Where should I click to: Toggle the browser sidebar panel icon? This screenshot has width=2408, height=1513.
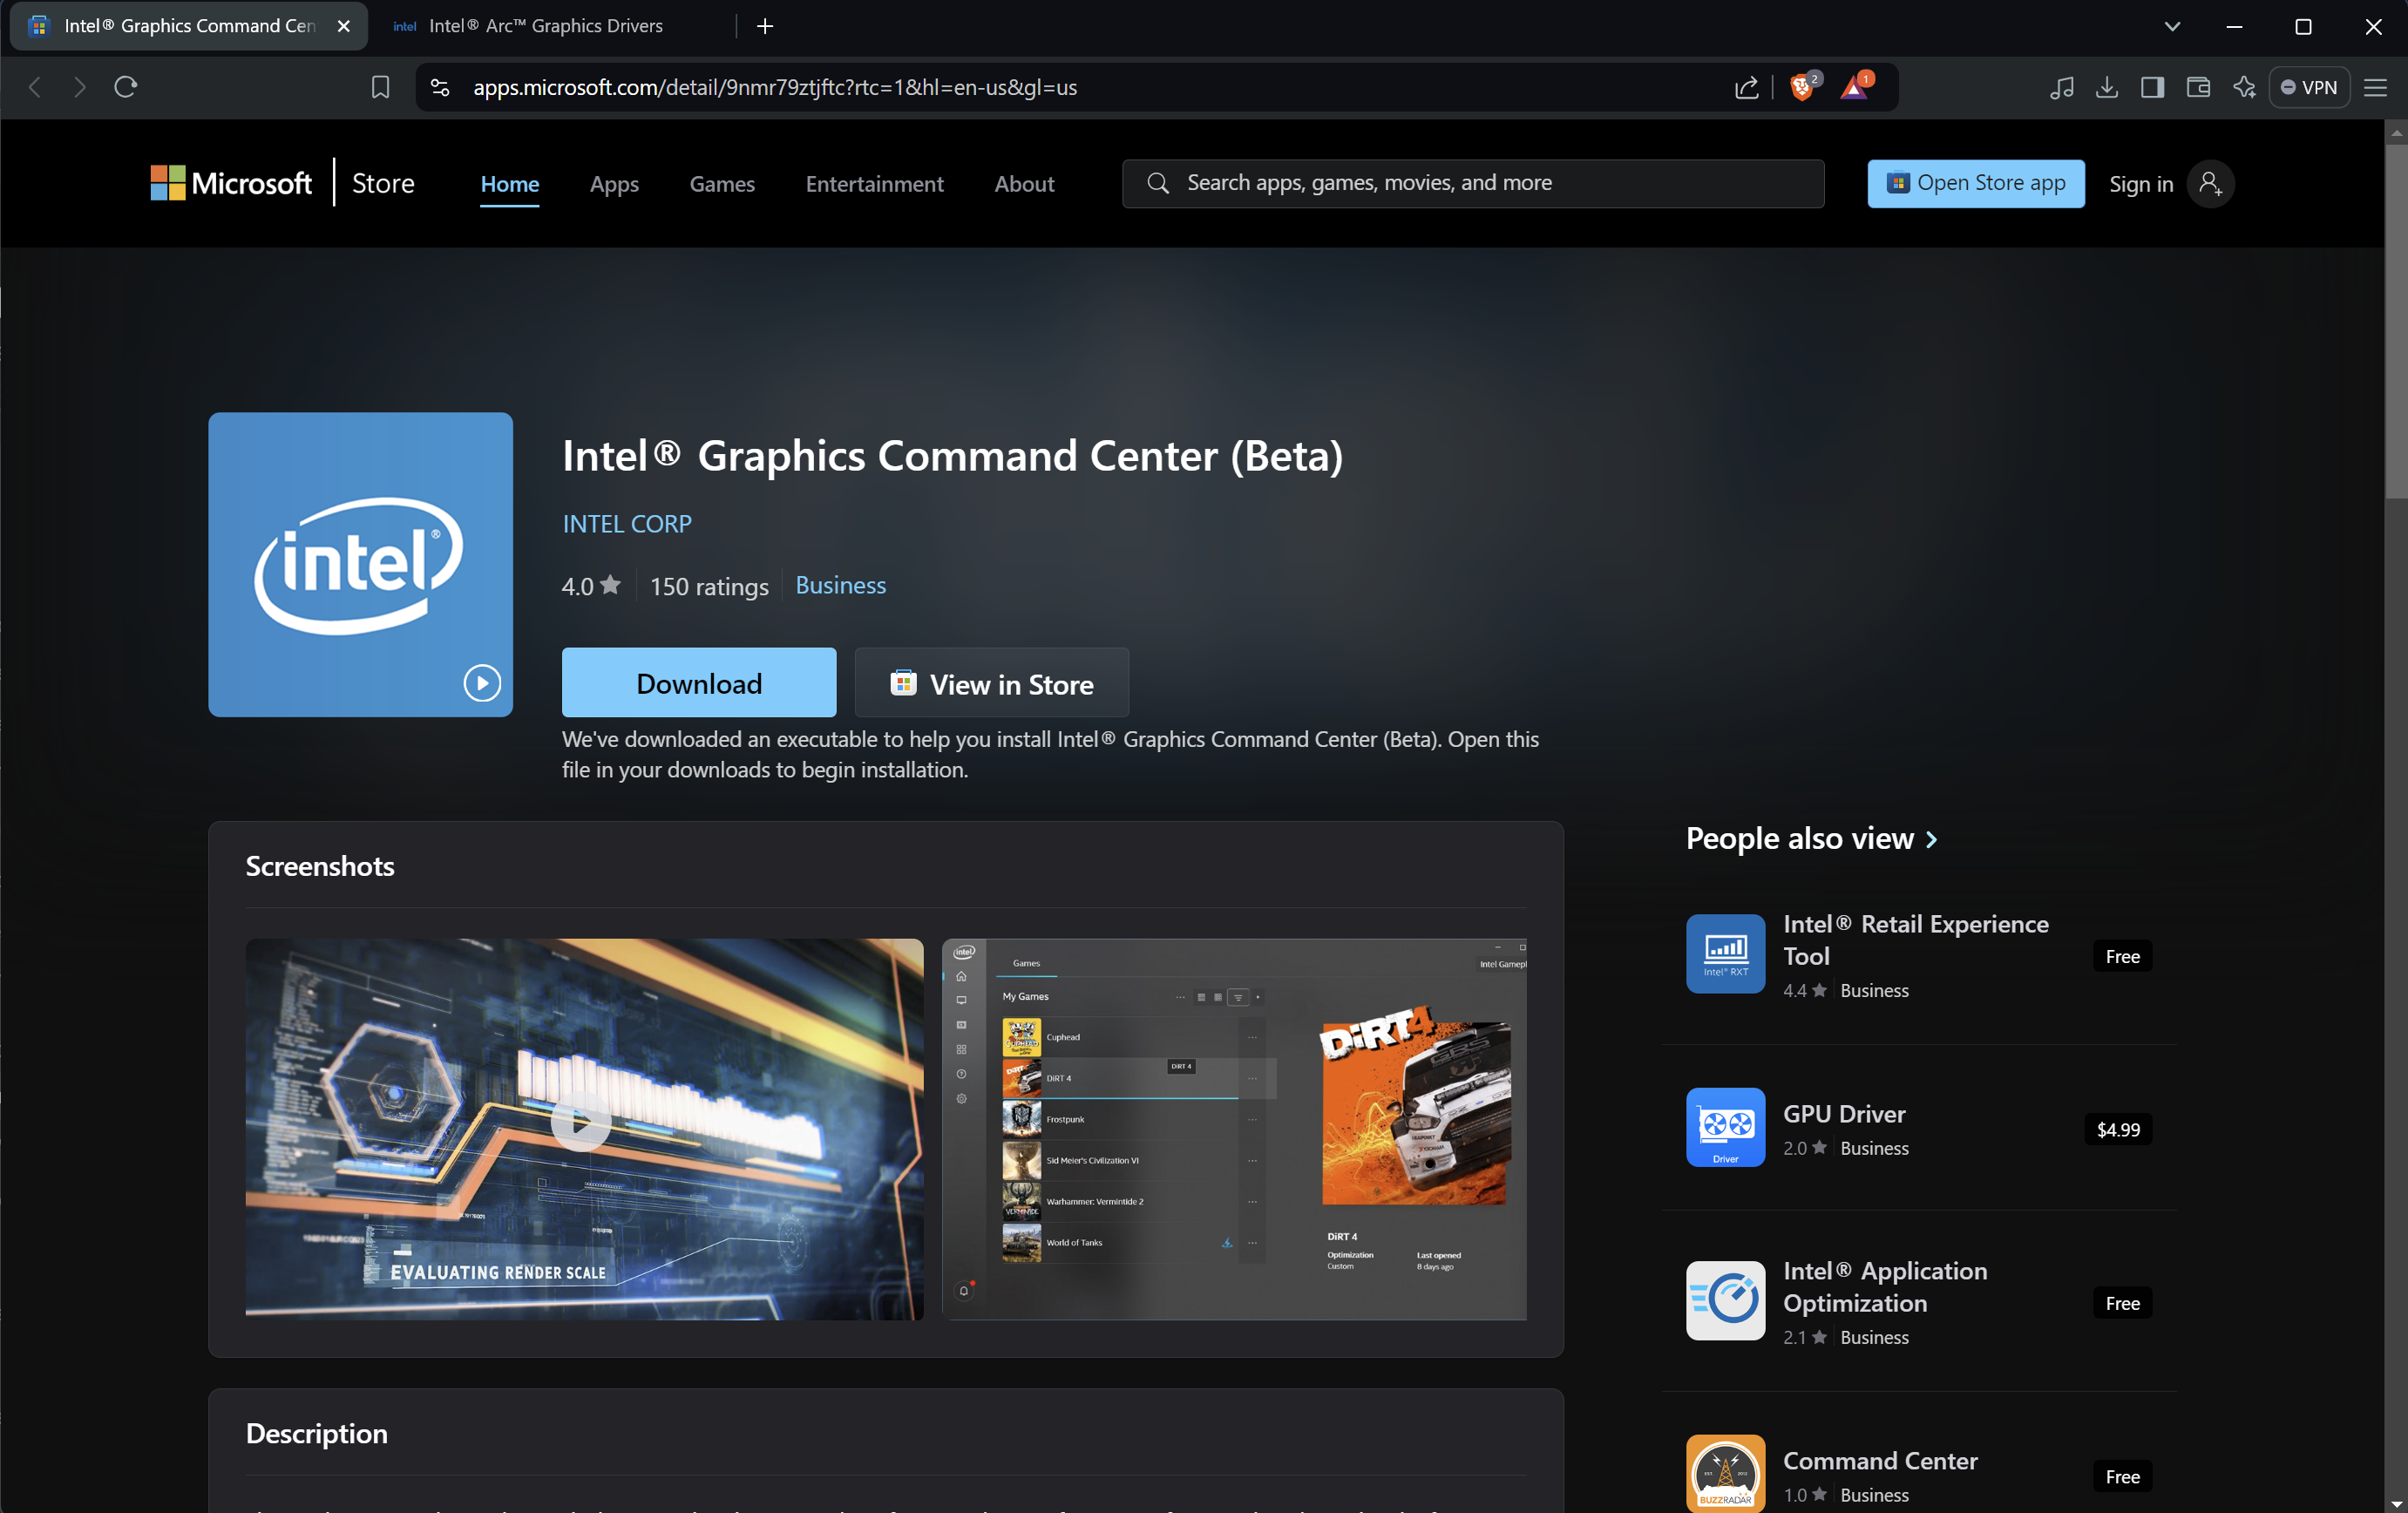(x=2152, y=87)
